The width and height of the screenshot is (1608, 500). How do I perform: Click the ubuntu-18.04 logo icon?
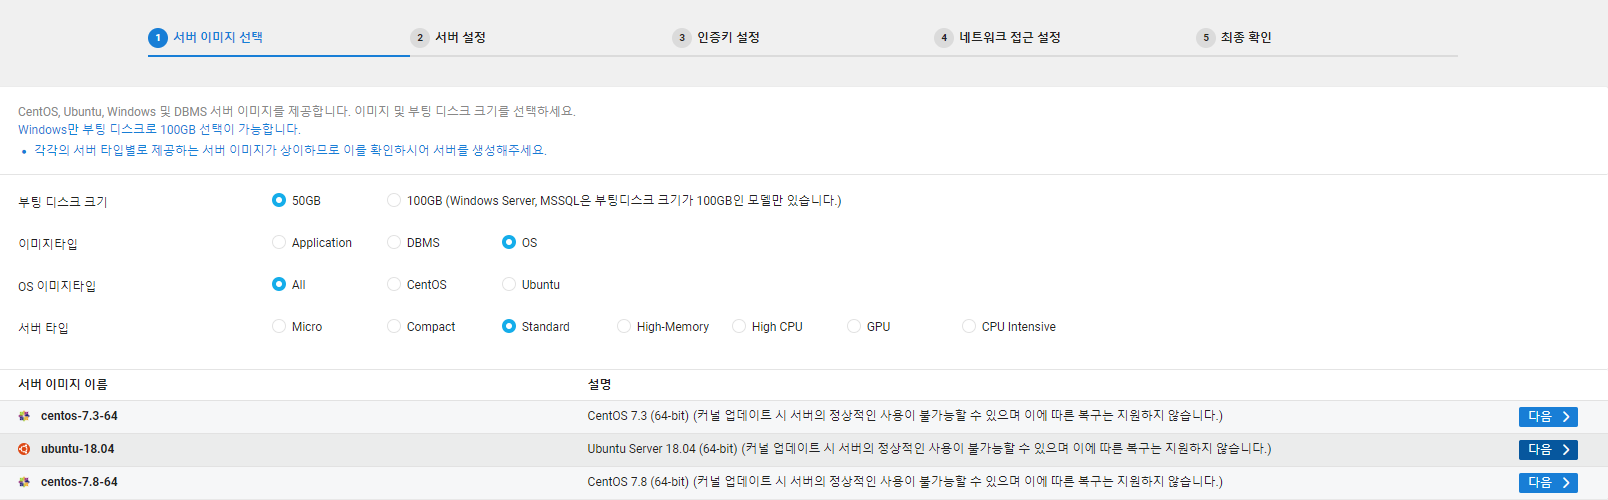click(x=24, y=449)
